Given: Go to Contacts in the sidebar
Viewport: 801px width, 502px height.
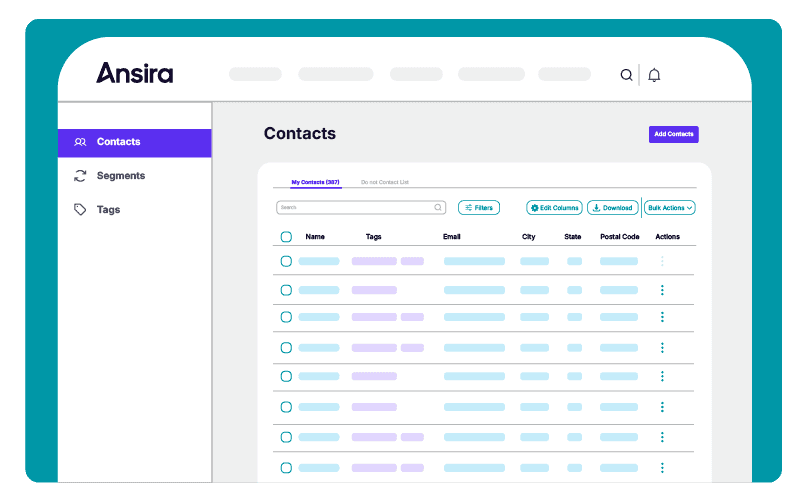Looking at the screenshot, I should 135,143.
